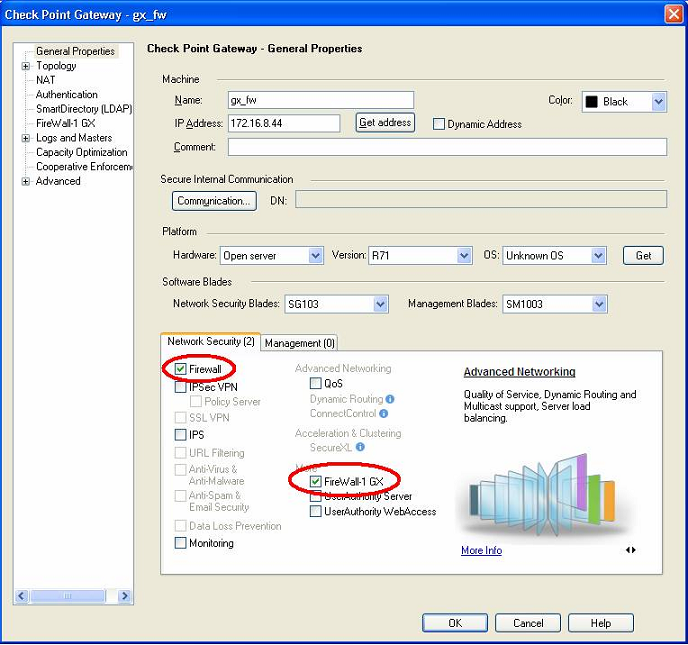Expand the Topology tree node
This screenshot has height=645, width=688.
click(26, 66)
